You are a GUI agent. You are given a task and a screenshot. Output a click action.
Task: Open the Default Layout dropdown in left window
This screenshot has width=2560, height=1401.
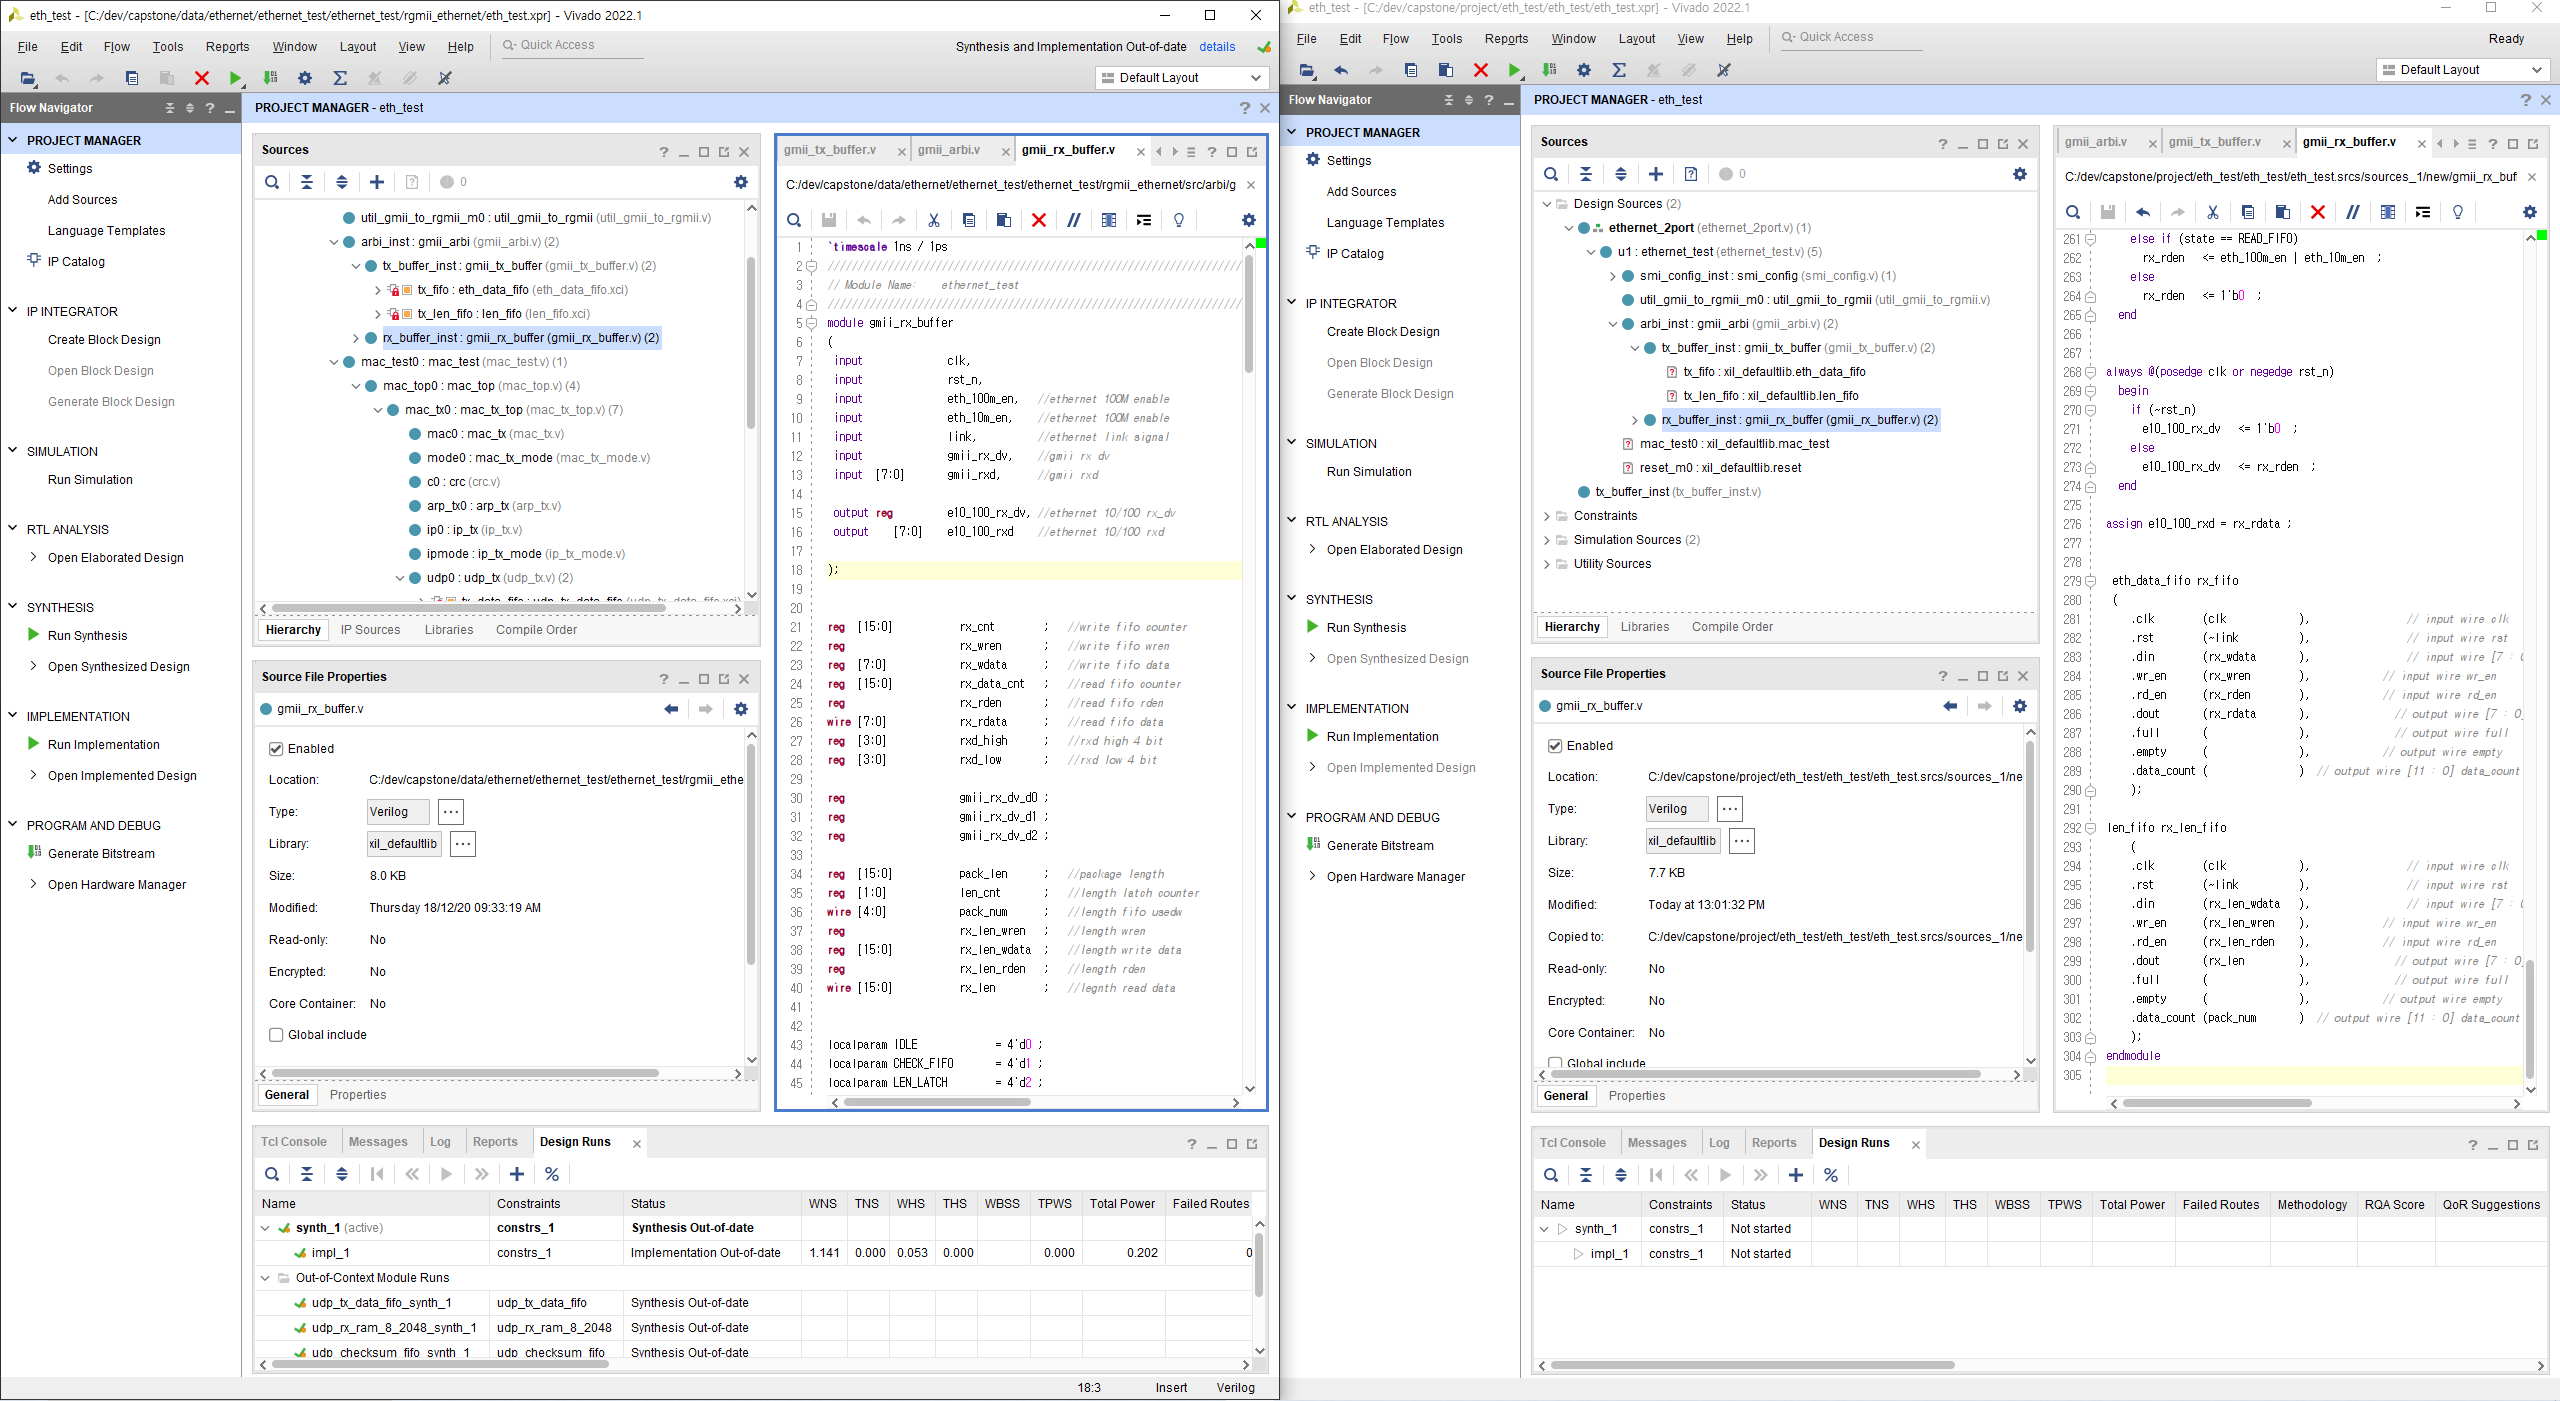(x=1182, y=78)
